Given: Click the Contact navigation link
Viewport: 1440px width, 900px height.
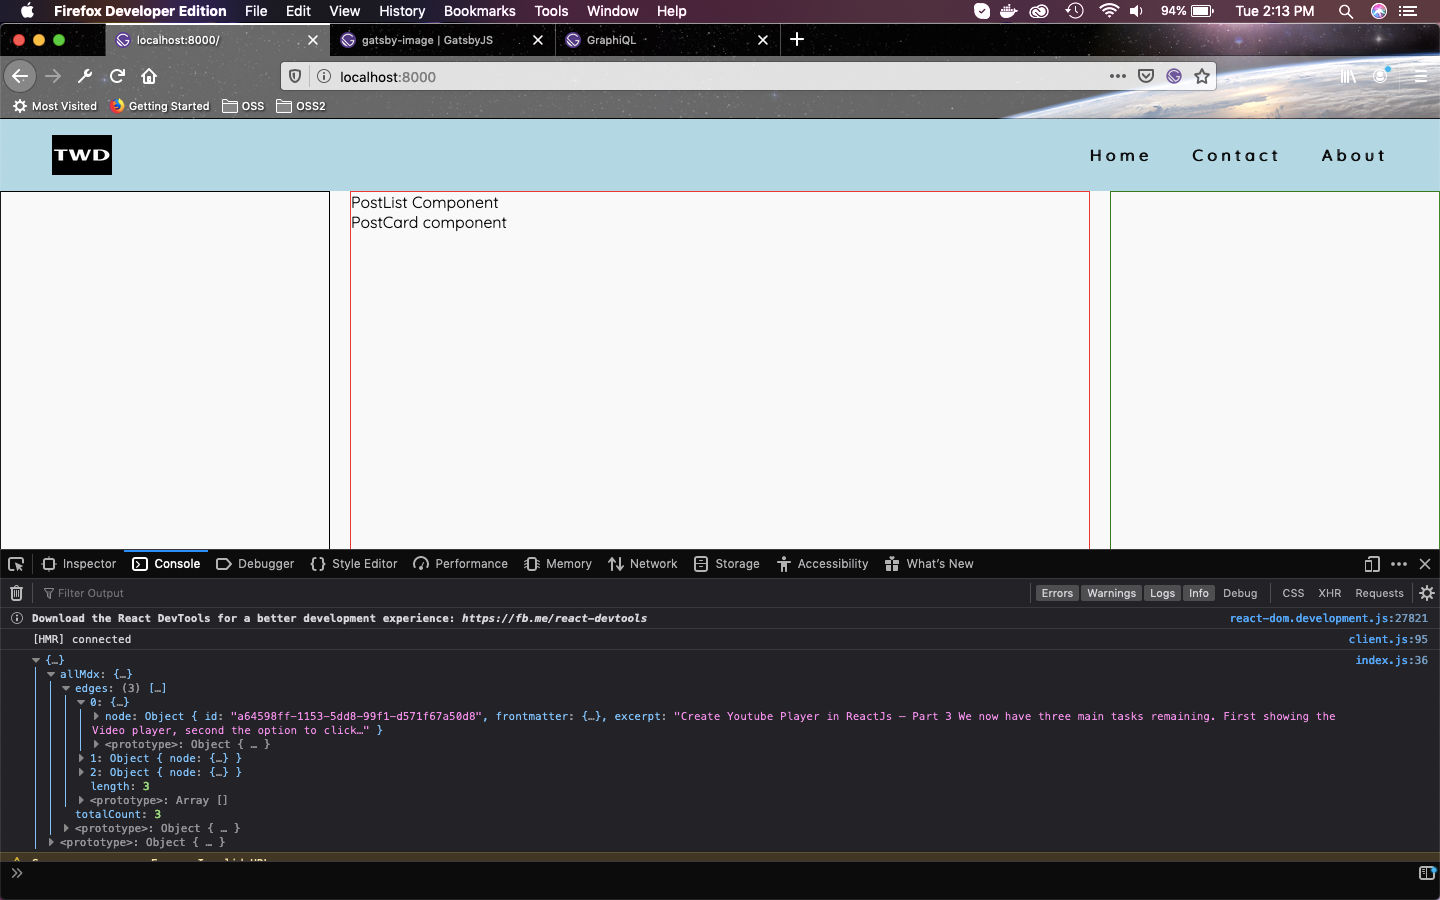Looking at the screenshot, I should [1236, 155].
